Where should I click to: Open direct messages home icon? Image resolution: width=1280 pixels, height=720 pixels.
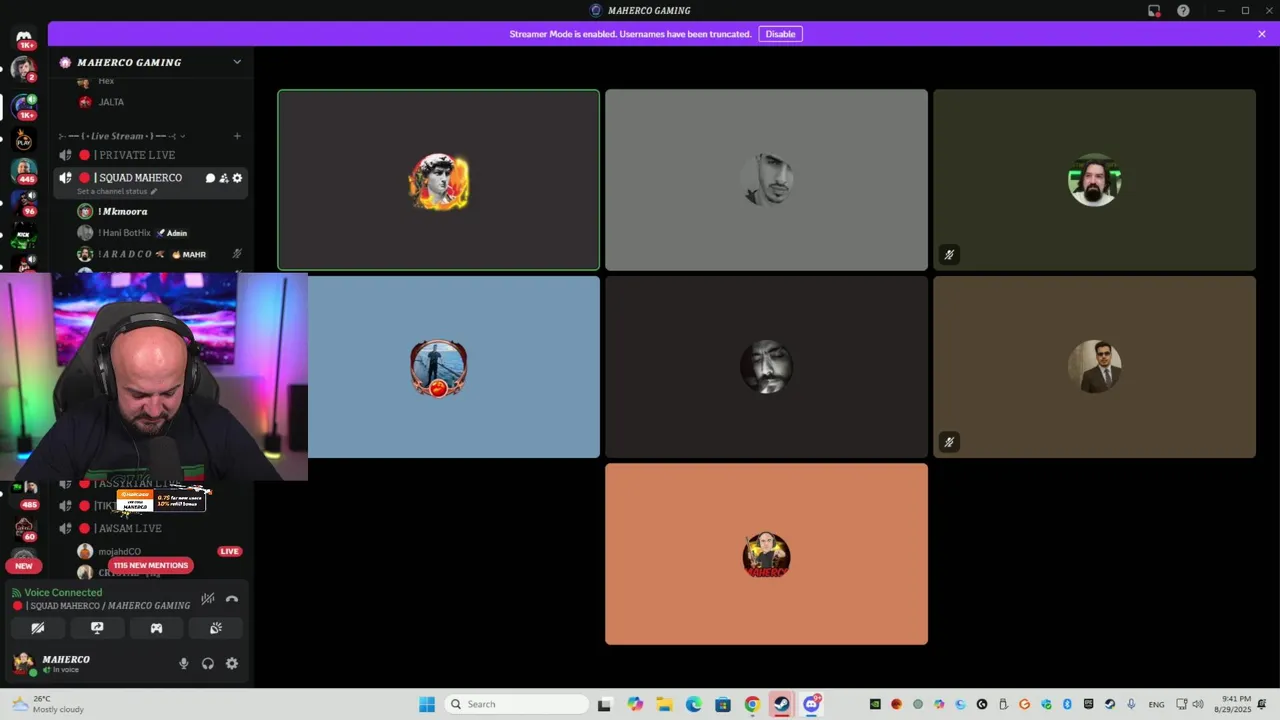[24, 37]
